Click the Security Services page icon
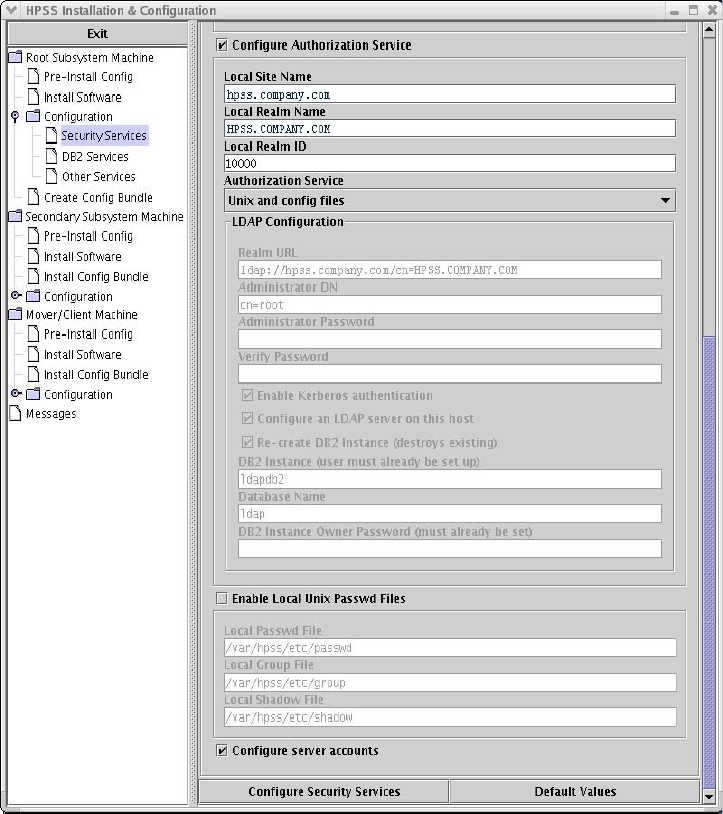The width and height of the screenshot is (723, 814). [x=51, y=135]
